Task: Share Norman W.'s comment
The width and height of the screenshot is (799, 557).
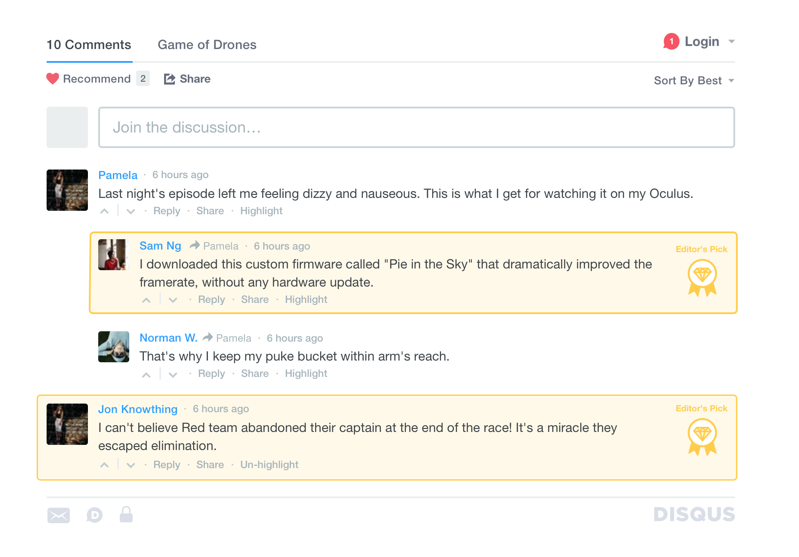Action: click(x=255, y=374)
